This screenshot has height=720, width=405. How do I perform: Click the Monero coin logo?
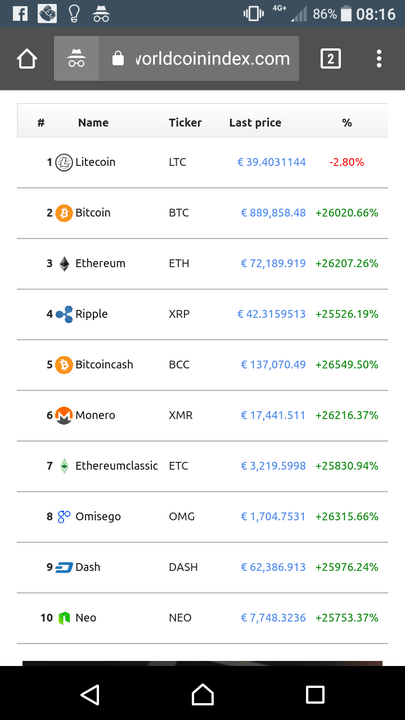click(x=64, y=416)
